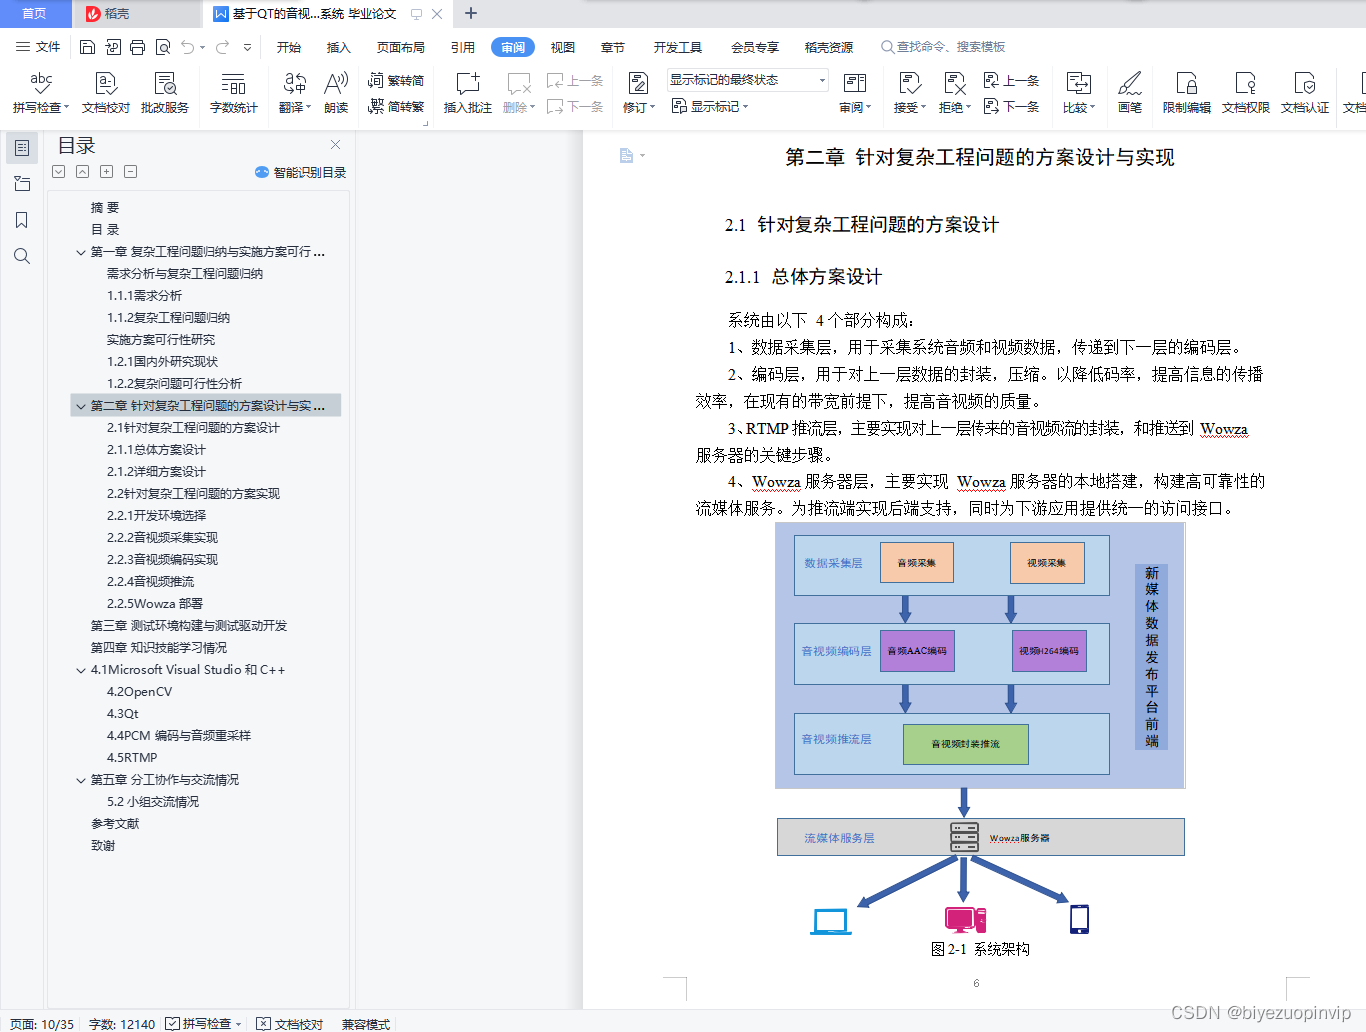Open the search icon in the left sidebar
Screen dimensions: 1366x1032
[x=21, y=256]
